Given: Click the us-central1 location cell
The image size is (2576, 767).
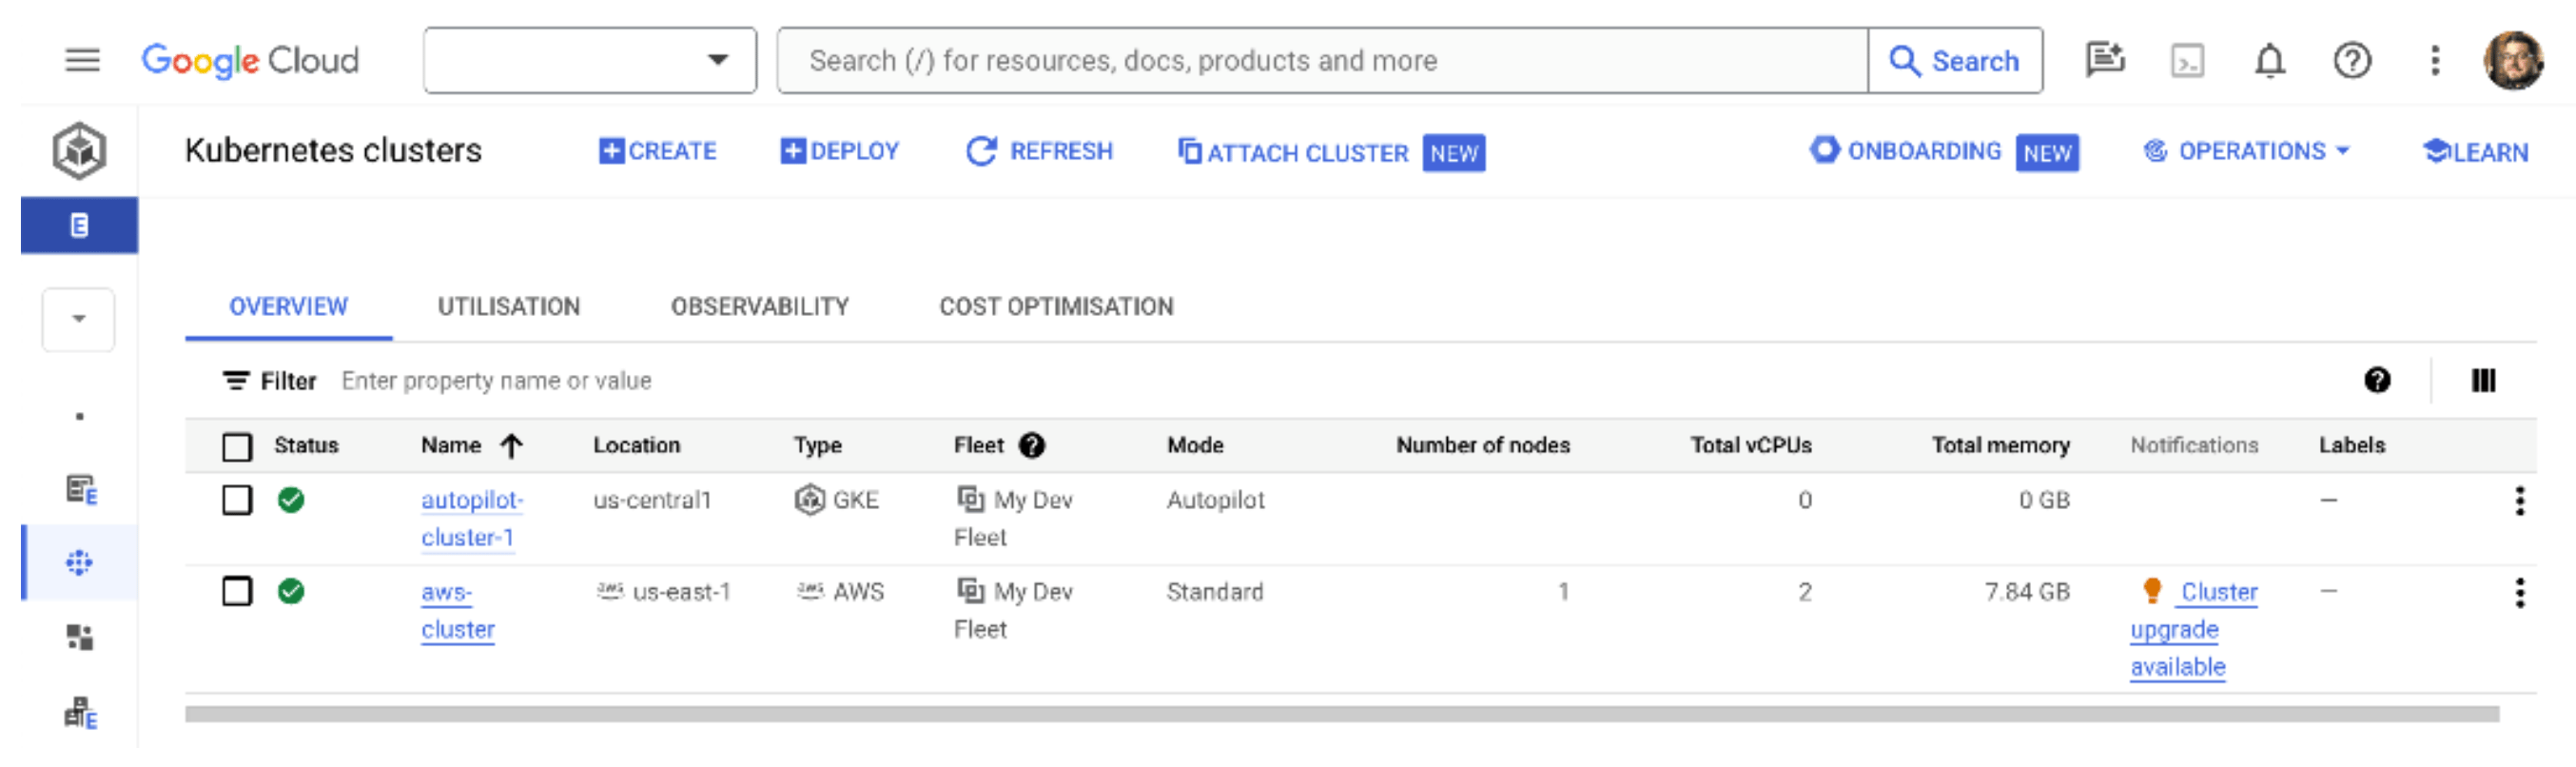Looking at the screenshot, I should click(x=652, y=500).
